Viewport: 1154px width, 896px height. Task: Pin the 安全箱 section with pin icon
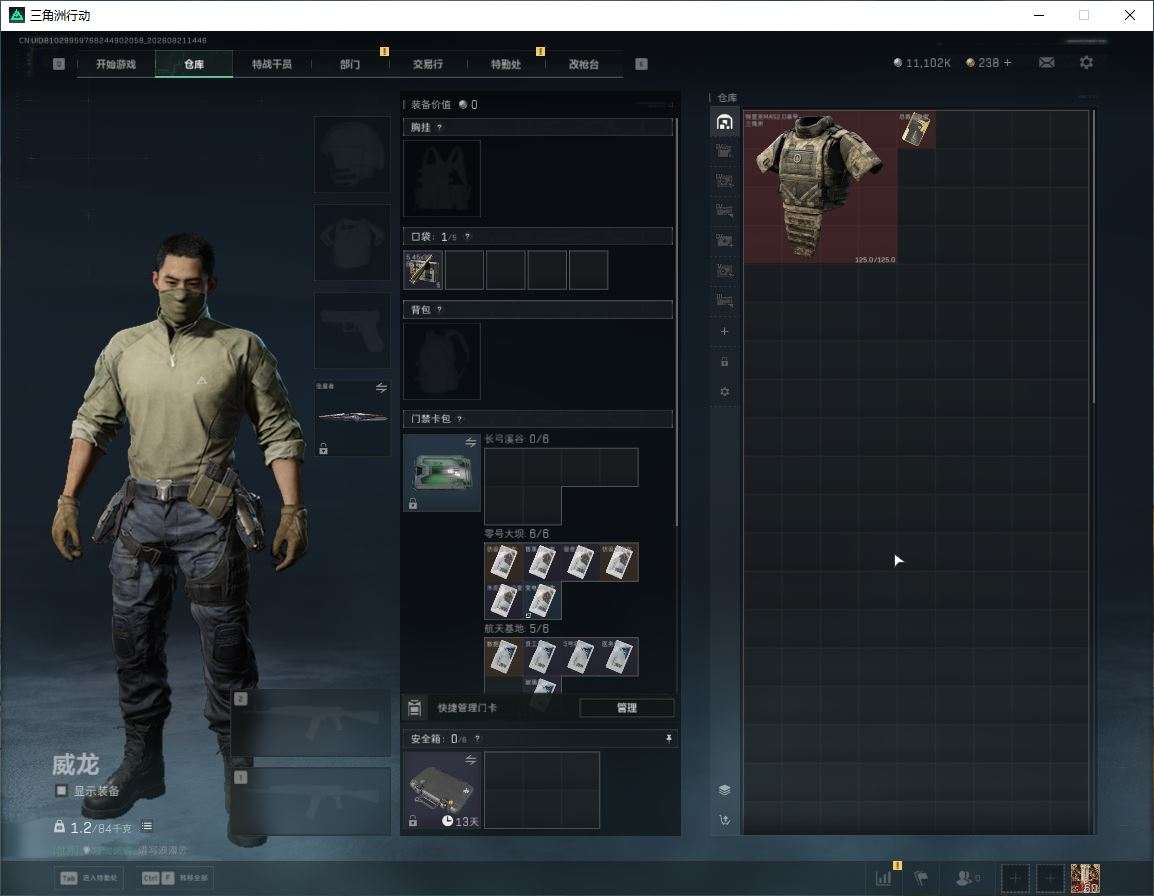pyautogui.click(x=668, y=738)
